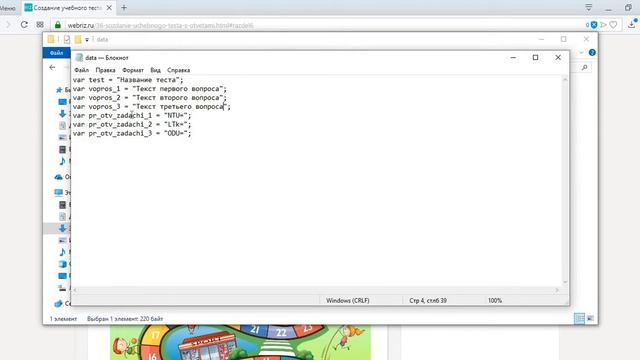The image size is (640, 360).
Task: Open the ad blocker shield icon
Action: pos(594,25)
